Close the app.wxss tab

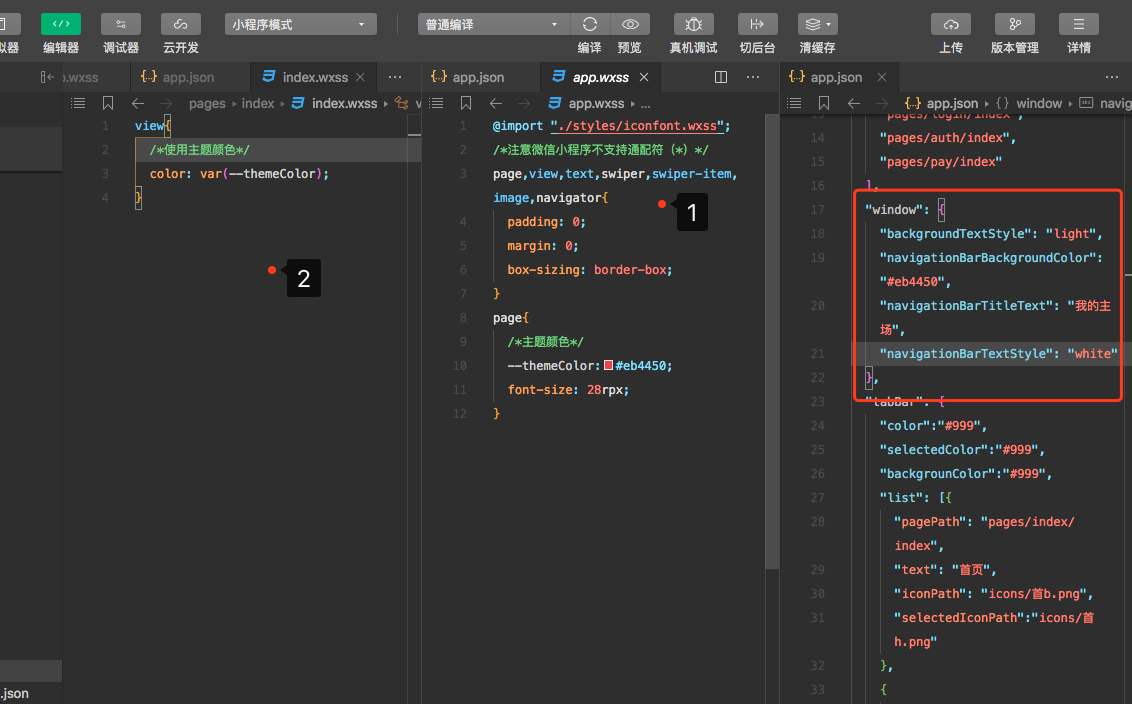644,77
